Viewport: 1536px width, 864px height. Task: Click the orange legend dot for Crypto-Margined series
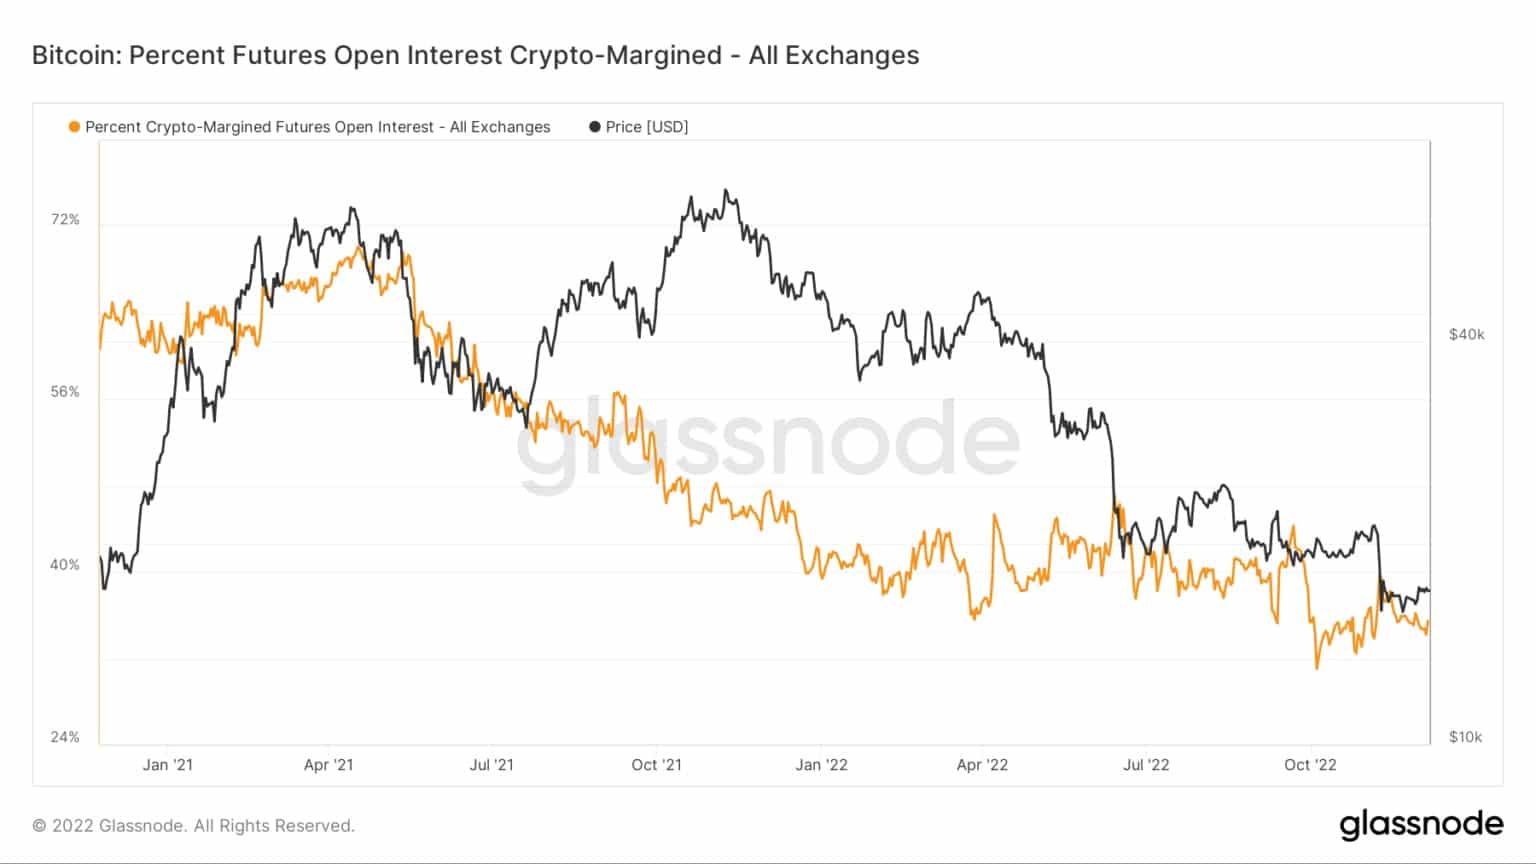click(74, 127)
